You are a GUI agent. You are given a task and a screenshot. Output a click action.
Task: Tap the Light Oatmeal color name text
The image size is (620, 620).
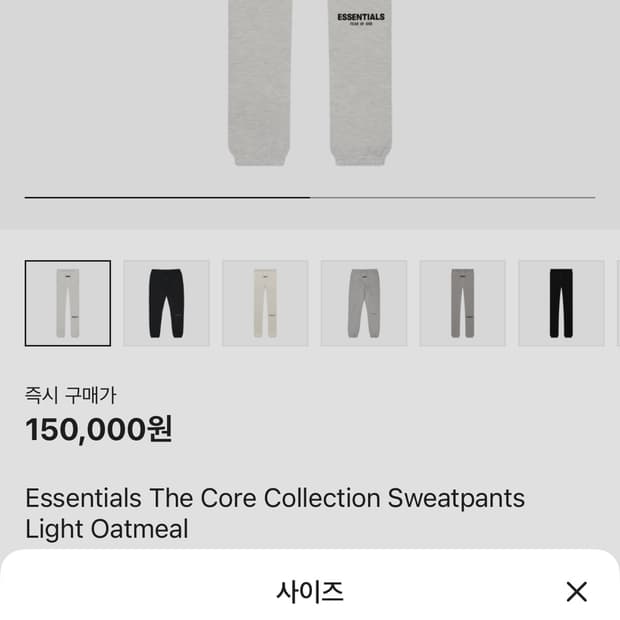(107, 529)
